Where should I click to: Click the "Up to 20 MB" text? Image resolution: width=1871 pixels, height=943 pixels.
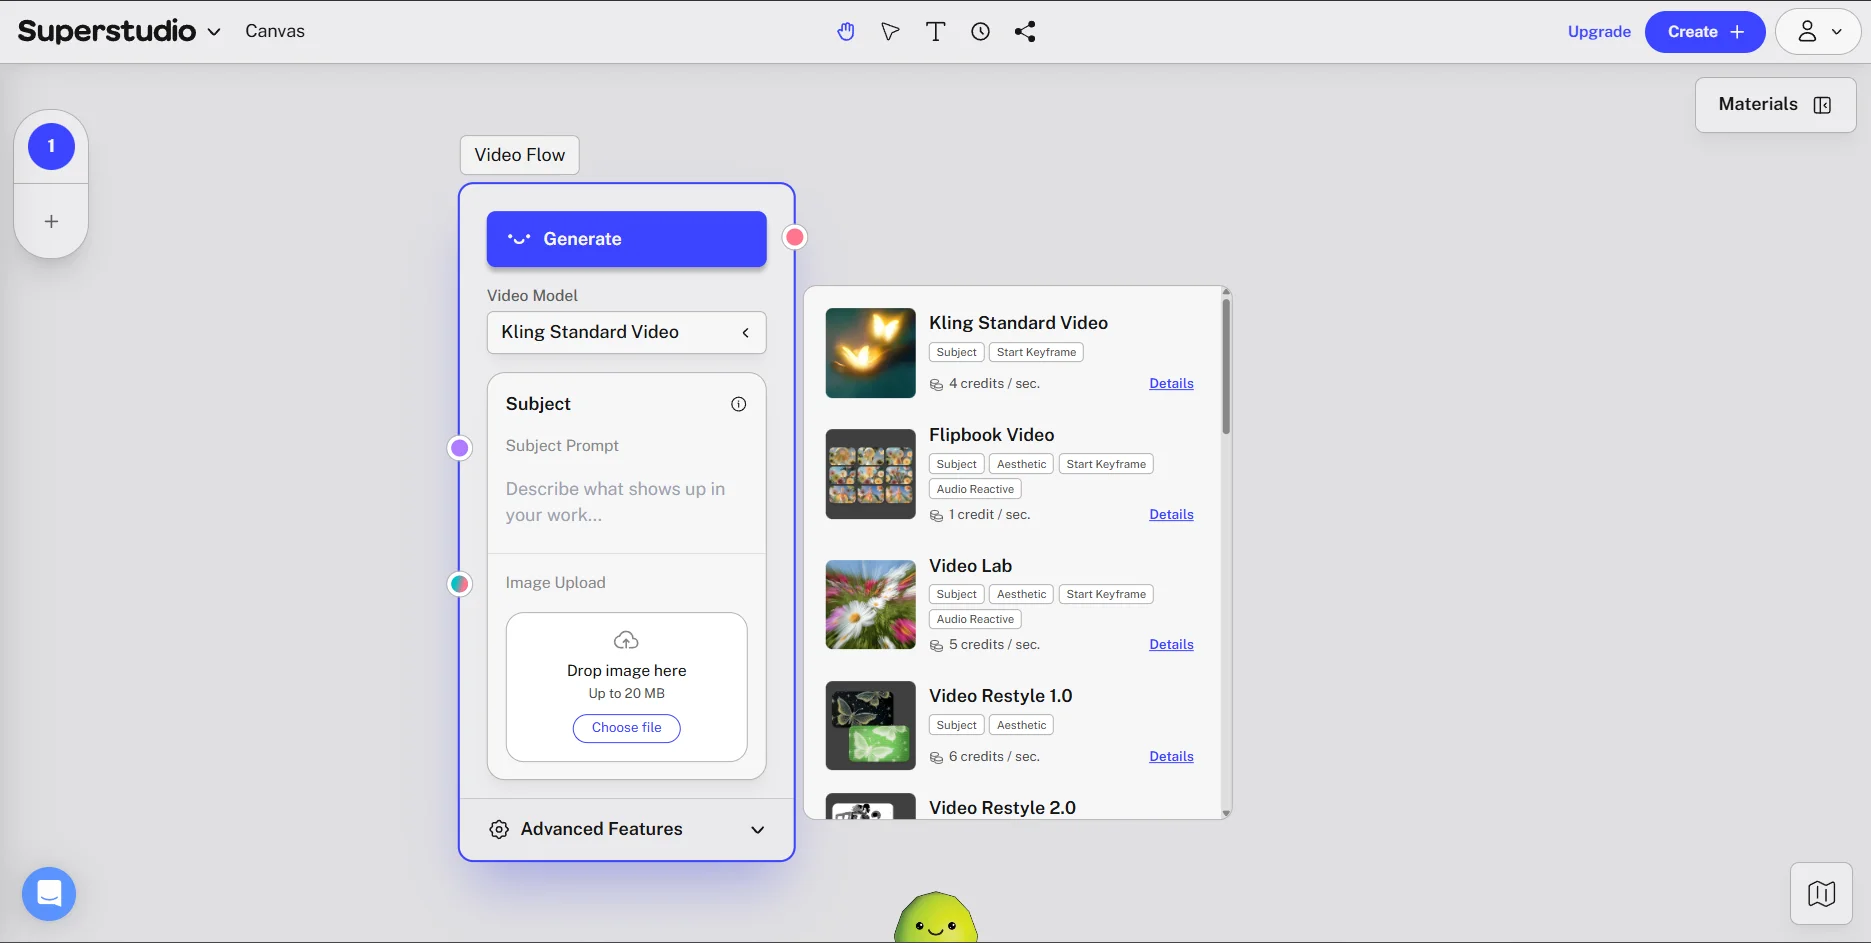coord(626,694)
